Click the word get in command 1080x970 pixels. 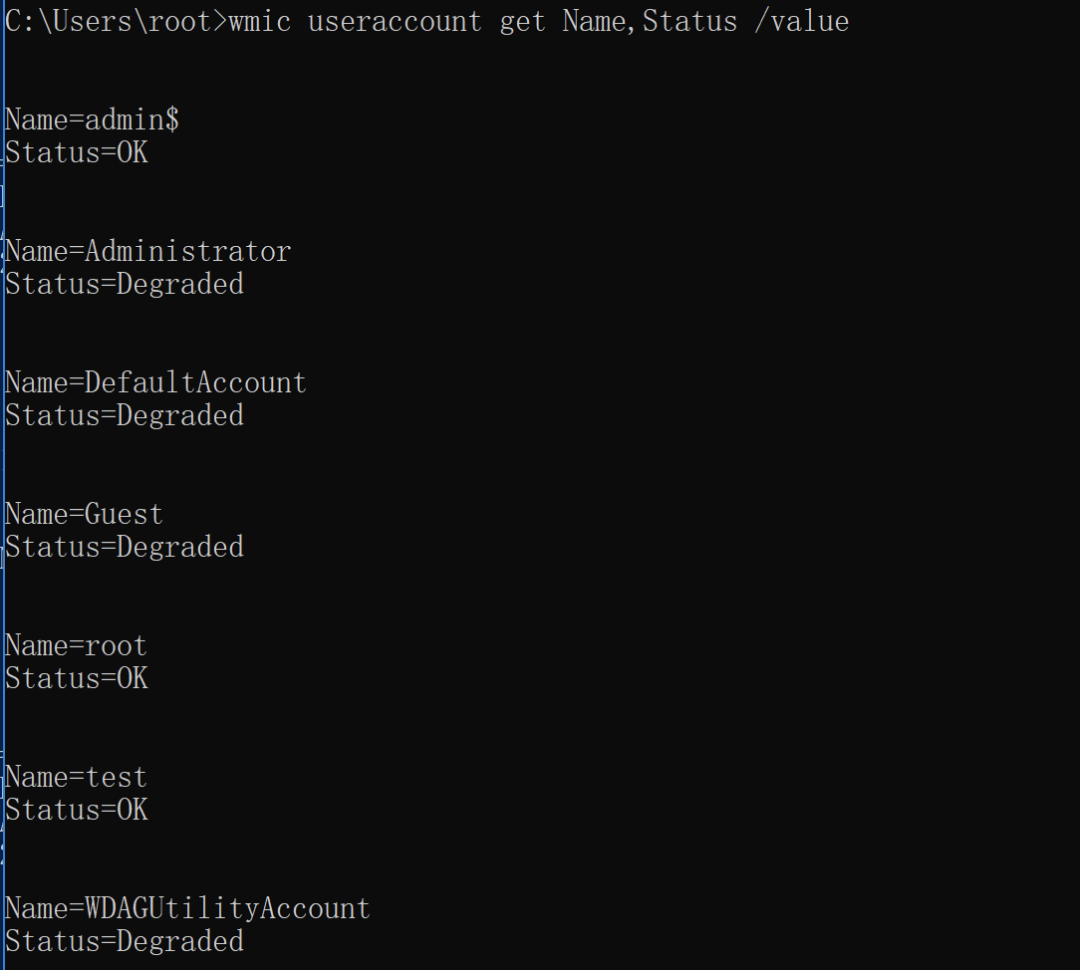point(522,21)
